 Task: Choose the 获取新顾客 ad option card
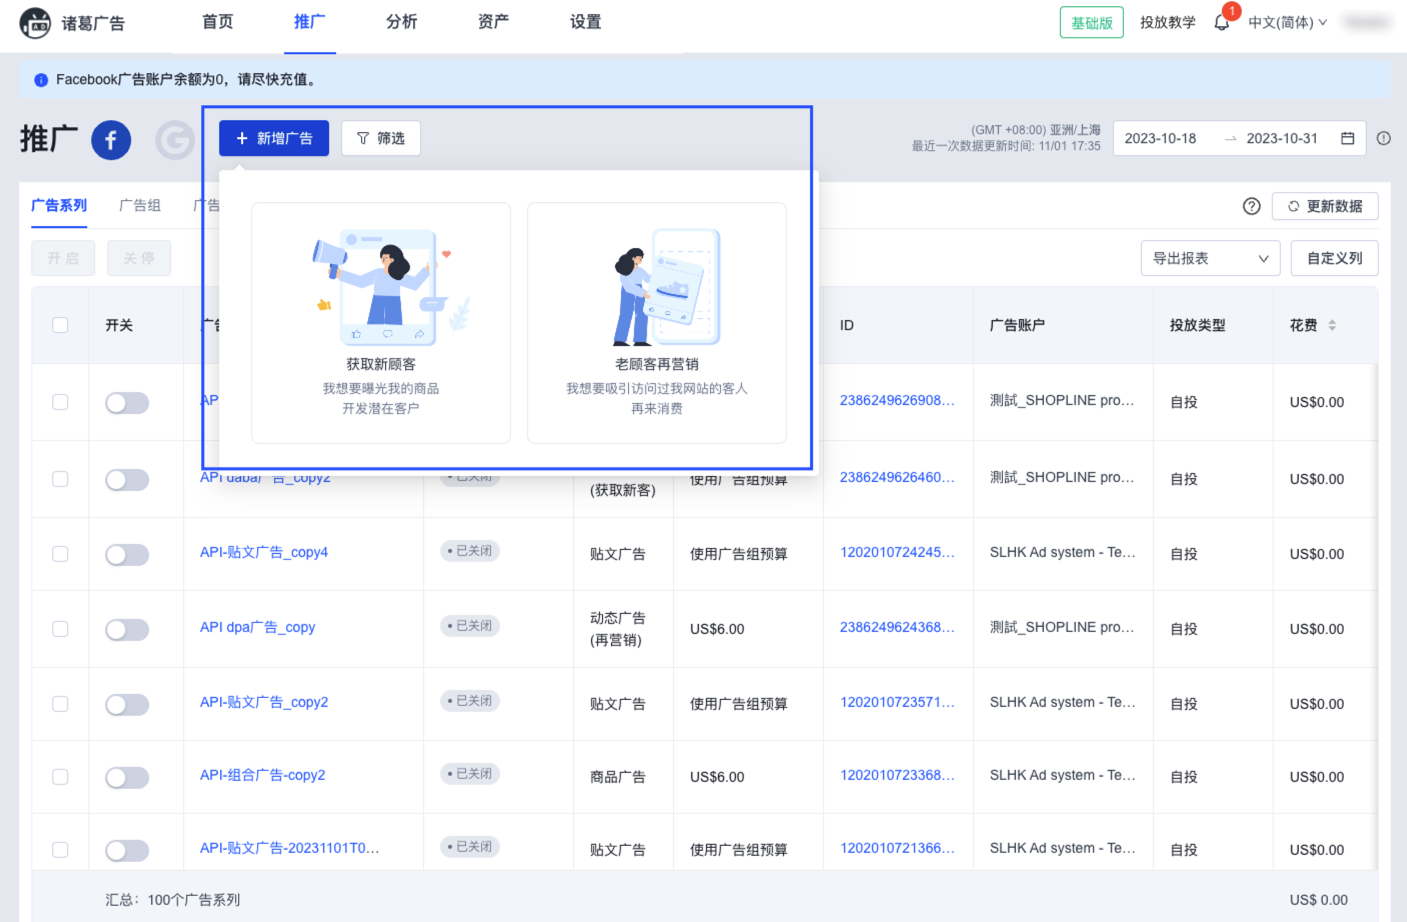pos(380,323)
